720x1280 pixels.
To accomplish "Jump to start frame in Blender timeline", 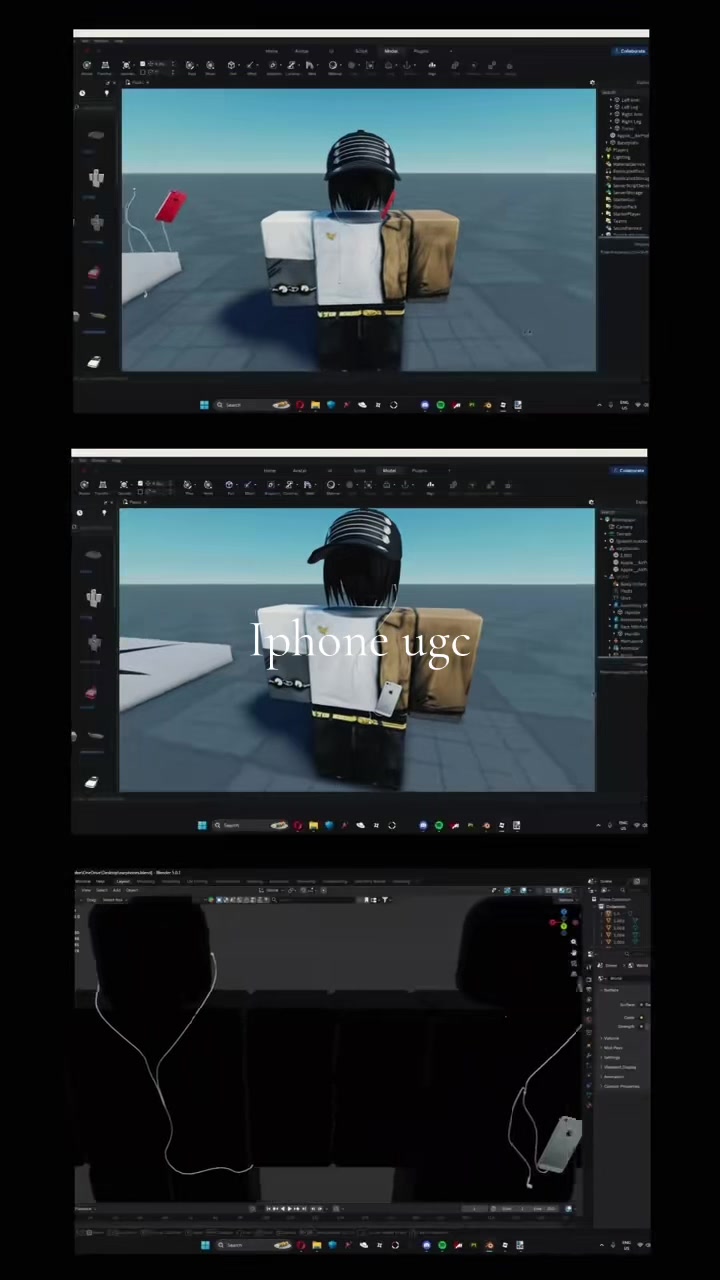I will pos(269,1208).
